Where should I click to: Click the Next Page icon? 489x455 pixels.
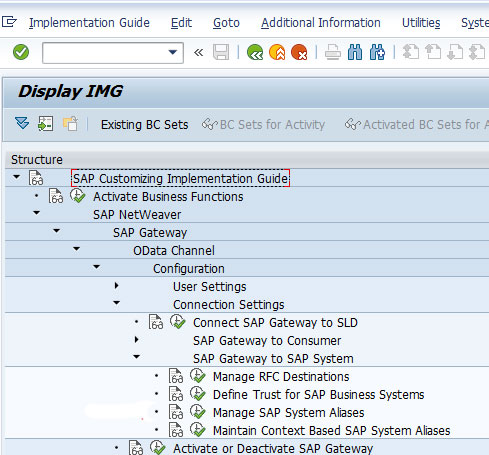coord(455,52)
